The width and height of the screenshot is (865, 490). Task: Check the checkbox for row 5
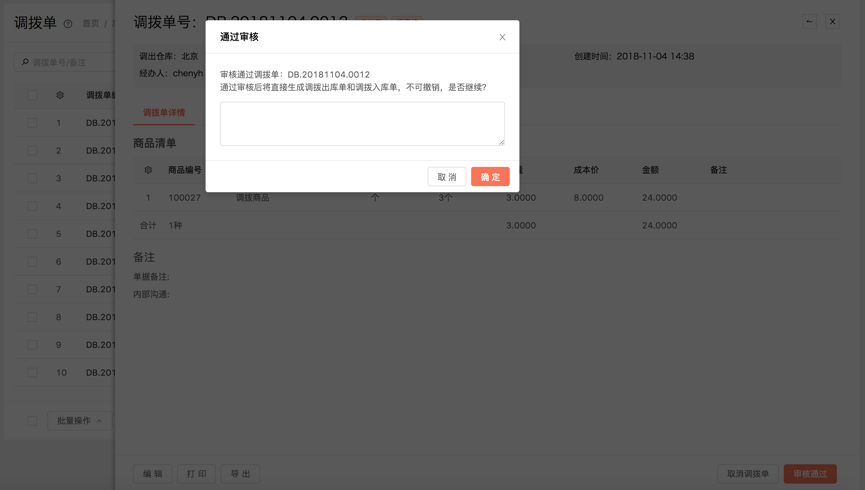click(33, 234)
